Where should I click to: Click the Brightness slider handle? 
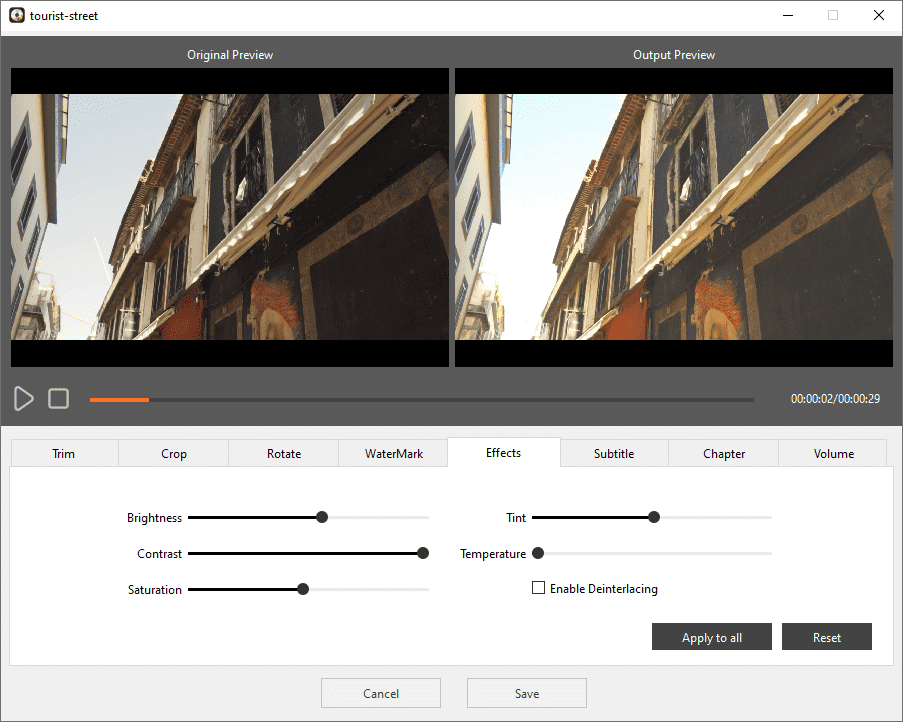[x=322, y=518]
